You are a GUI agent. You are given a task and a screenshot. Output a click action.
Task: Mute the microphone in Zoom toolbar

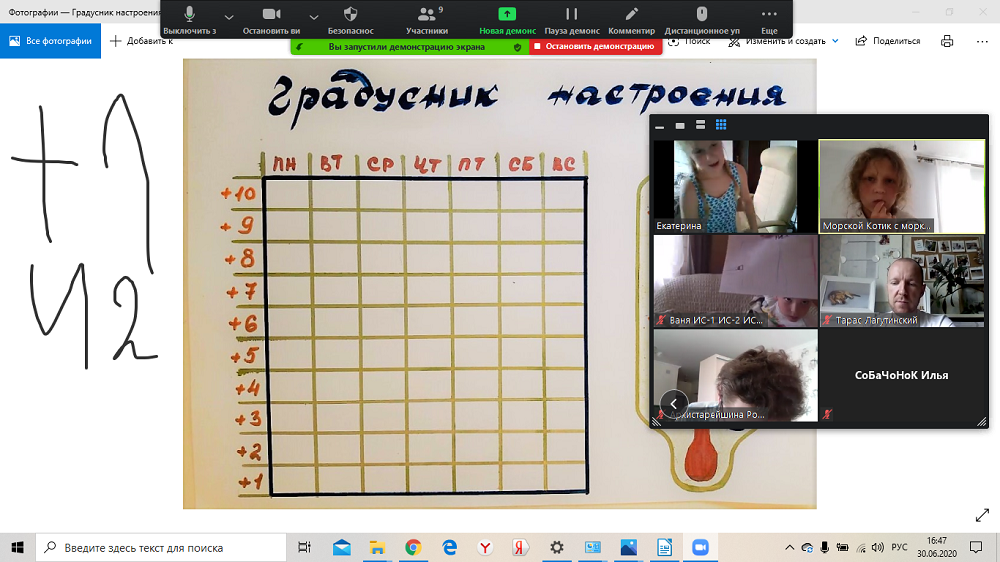[x=189, y=15]
